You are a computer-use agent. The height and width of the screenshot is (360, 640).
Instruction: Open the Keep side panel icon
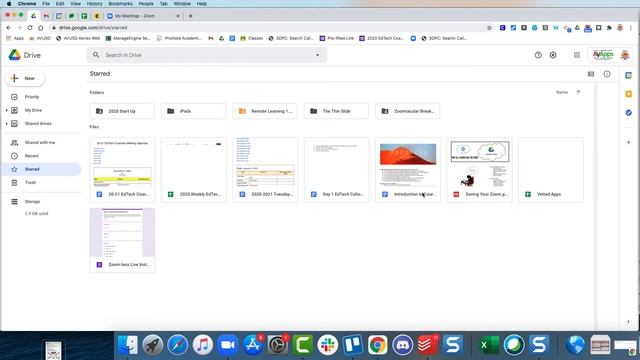click(x=629, y=94)
